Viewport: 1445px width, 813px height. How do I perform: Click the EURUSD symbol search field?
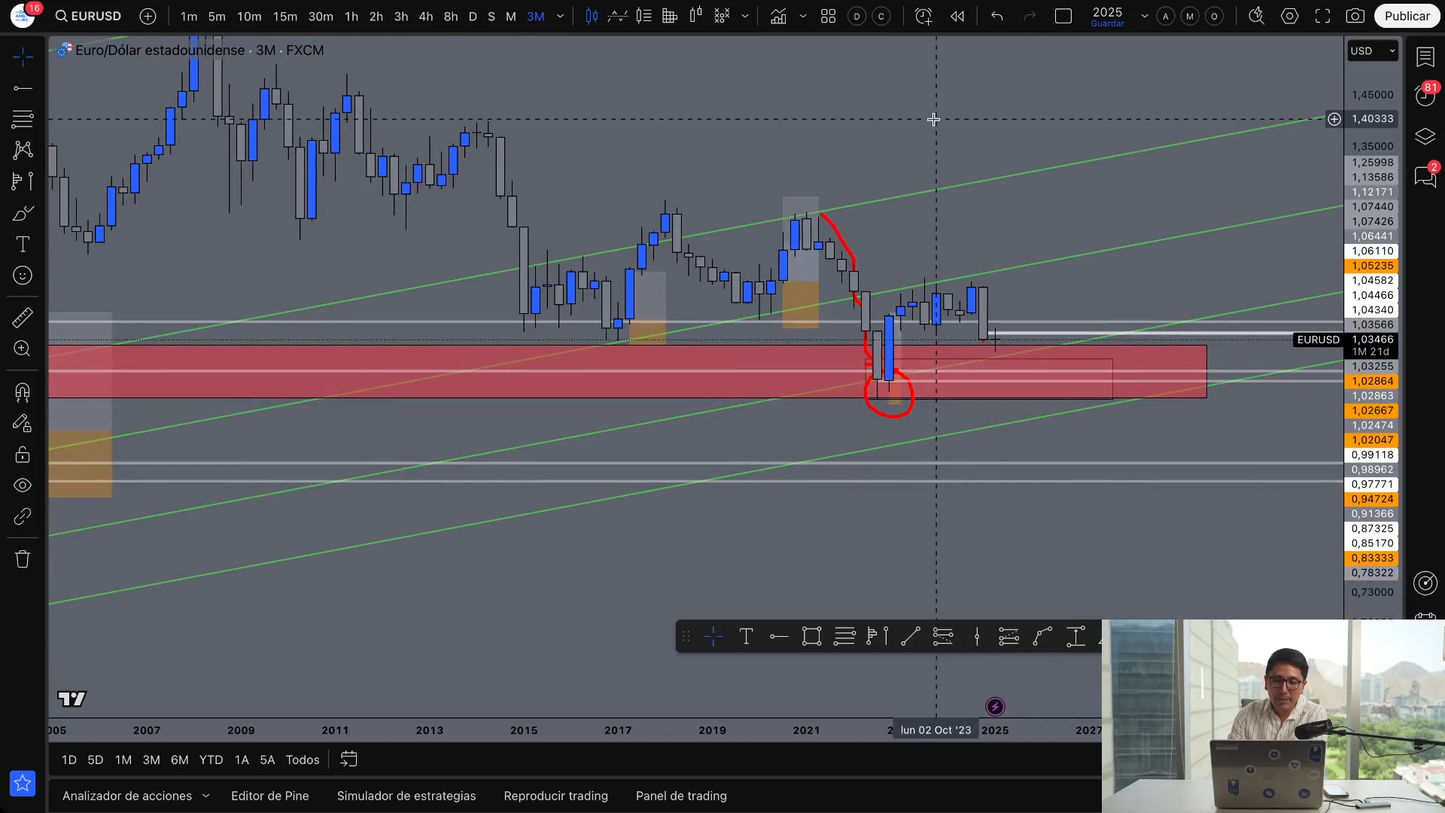[x=89, y=16]
